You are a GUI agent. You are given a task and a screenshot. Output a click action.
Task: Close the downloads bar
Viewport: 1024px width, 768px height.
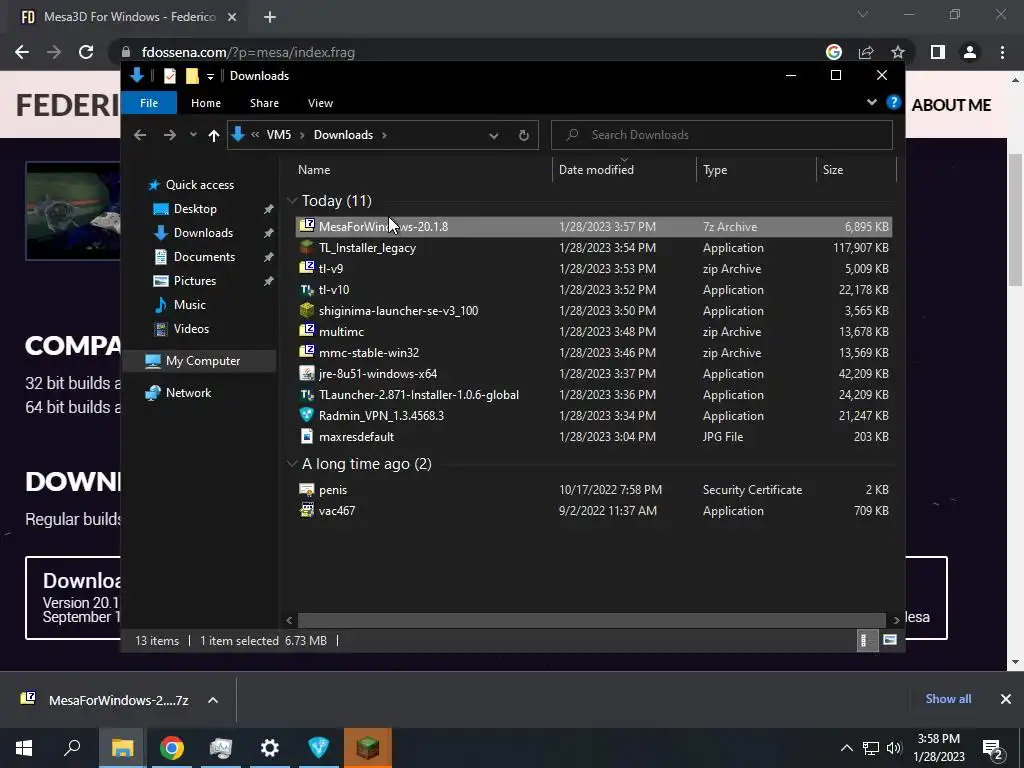[x=1006, y=699]
